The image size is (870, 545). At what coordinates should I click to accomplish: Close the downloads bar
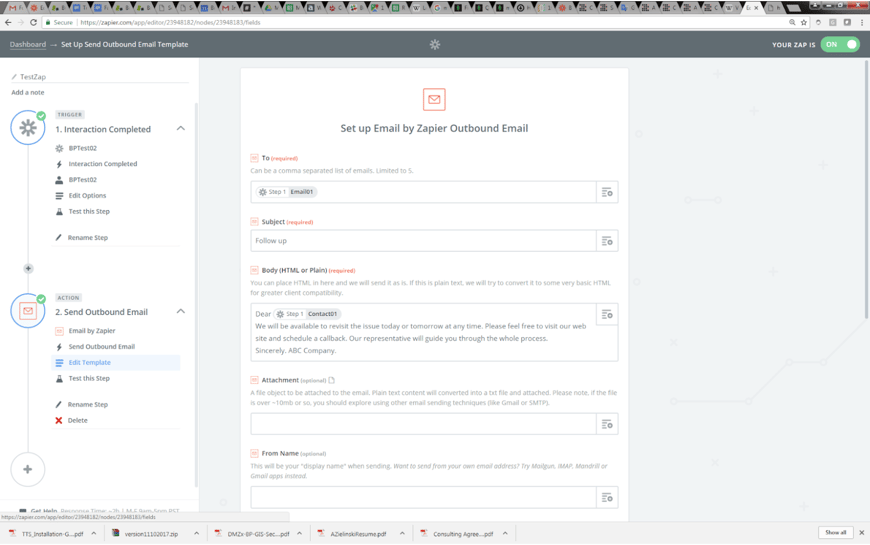[x=862, y=533]
